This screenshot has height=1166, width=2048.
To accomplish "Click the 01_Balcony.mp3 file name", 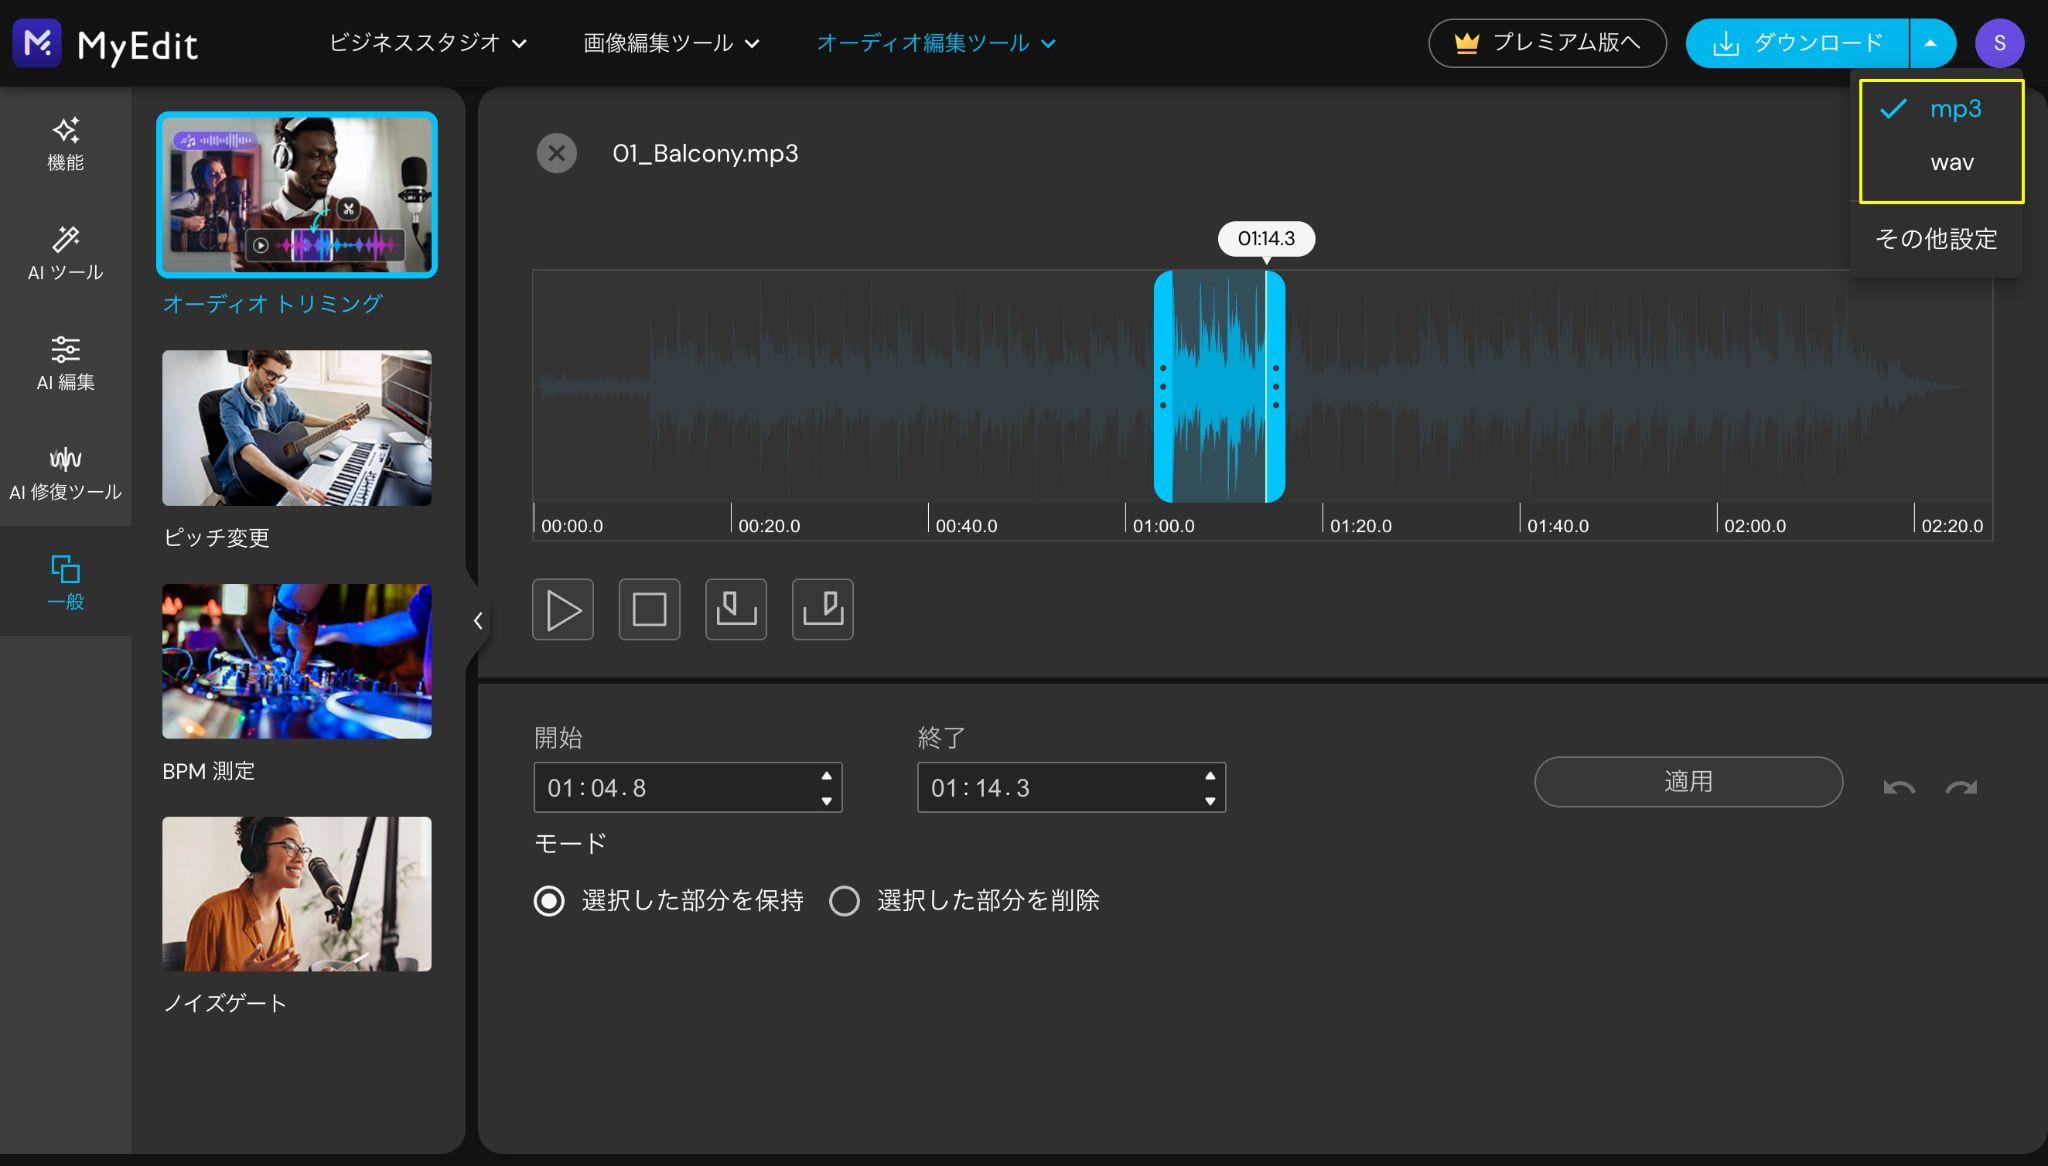I will point(705,153).
